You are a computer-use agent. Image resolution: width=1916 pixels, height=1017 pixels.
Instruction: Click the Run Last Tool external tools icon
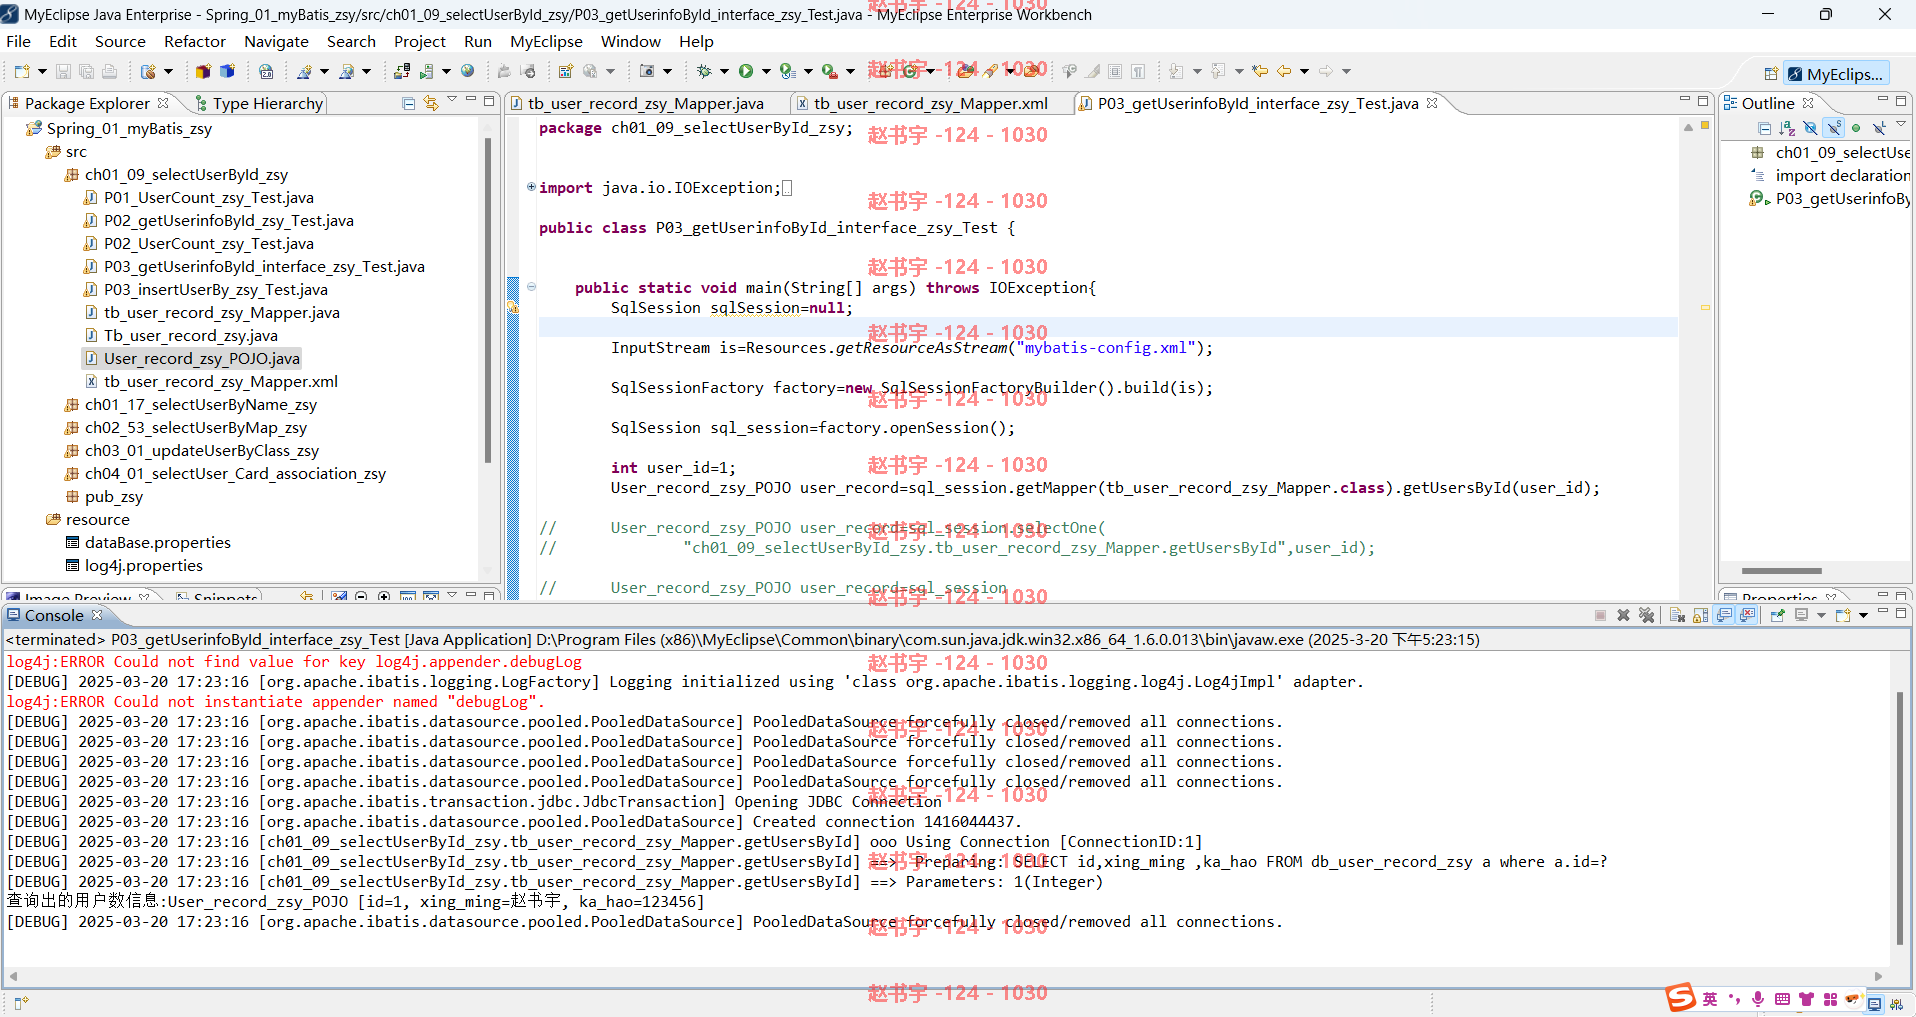(x=829, y=71)
